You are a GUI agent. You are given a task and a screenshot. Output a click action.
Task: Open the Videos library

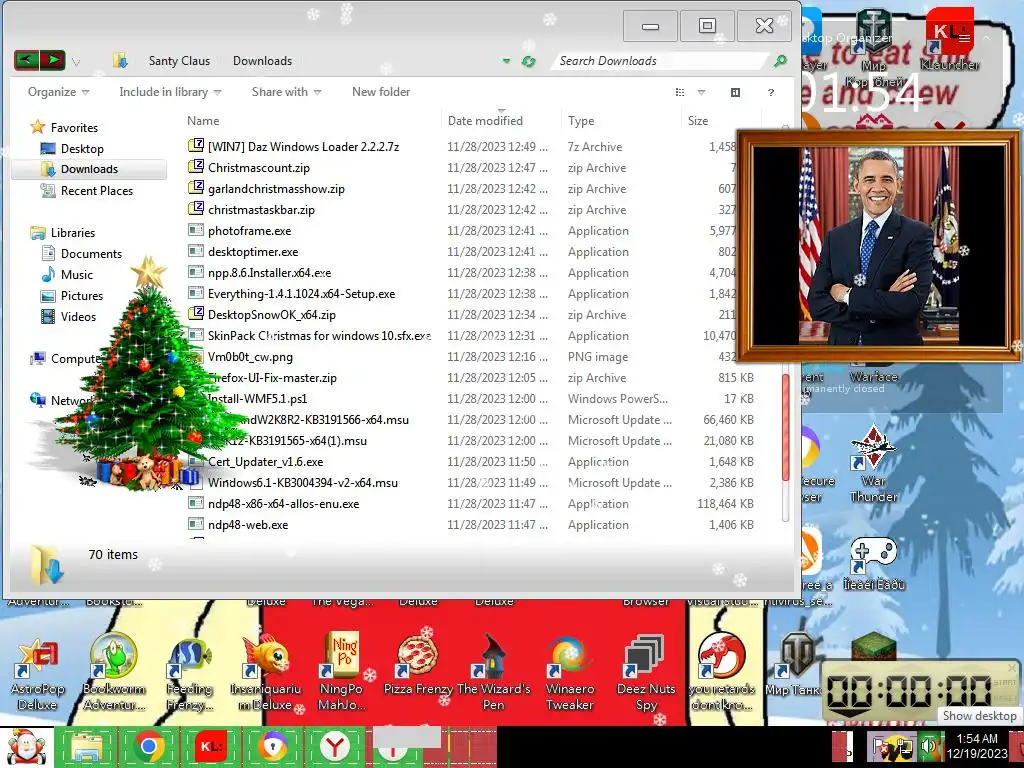pyautogui.click(x=68, y=317)
